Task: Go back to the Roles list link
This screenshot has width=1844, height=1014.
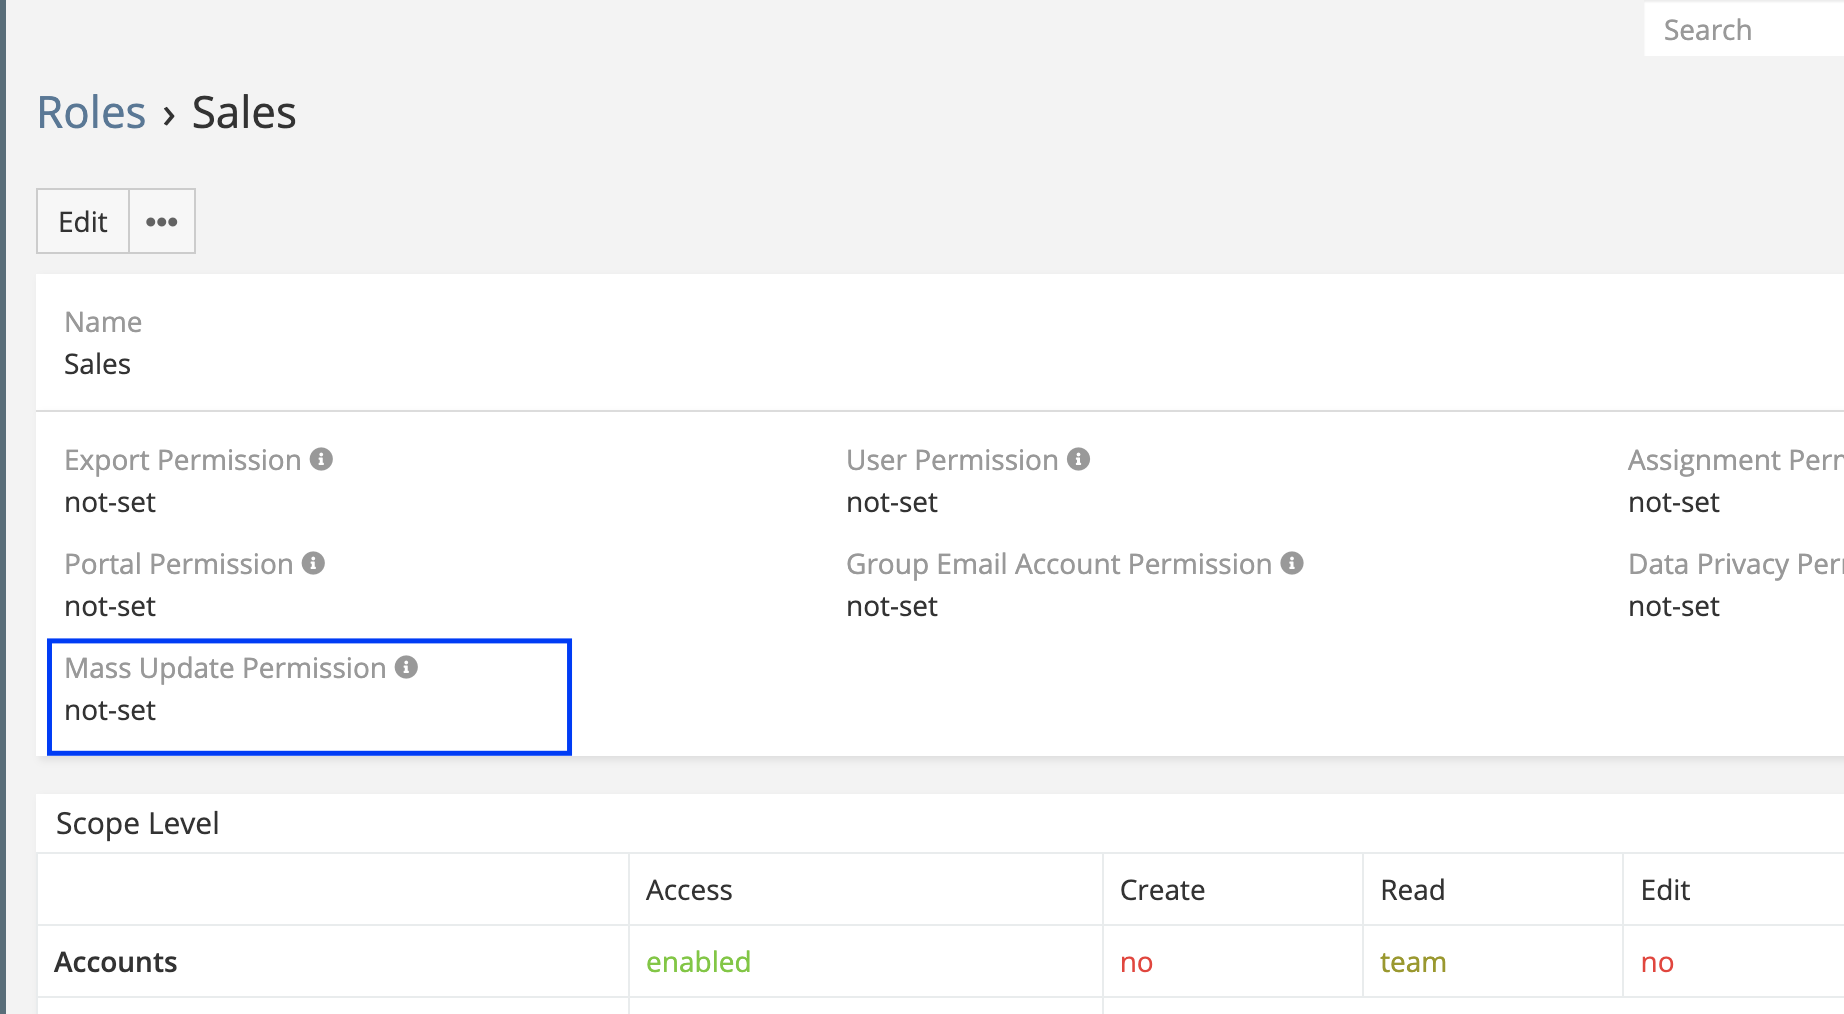Action: coord(91,112)
